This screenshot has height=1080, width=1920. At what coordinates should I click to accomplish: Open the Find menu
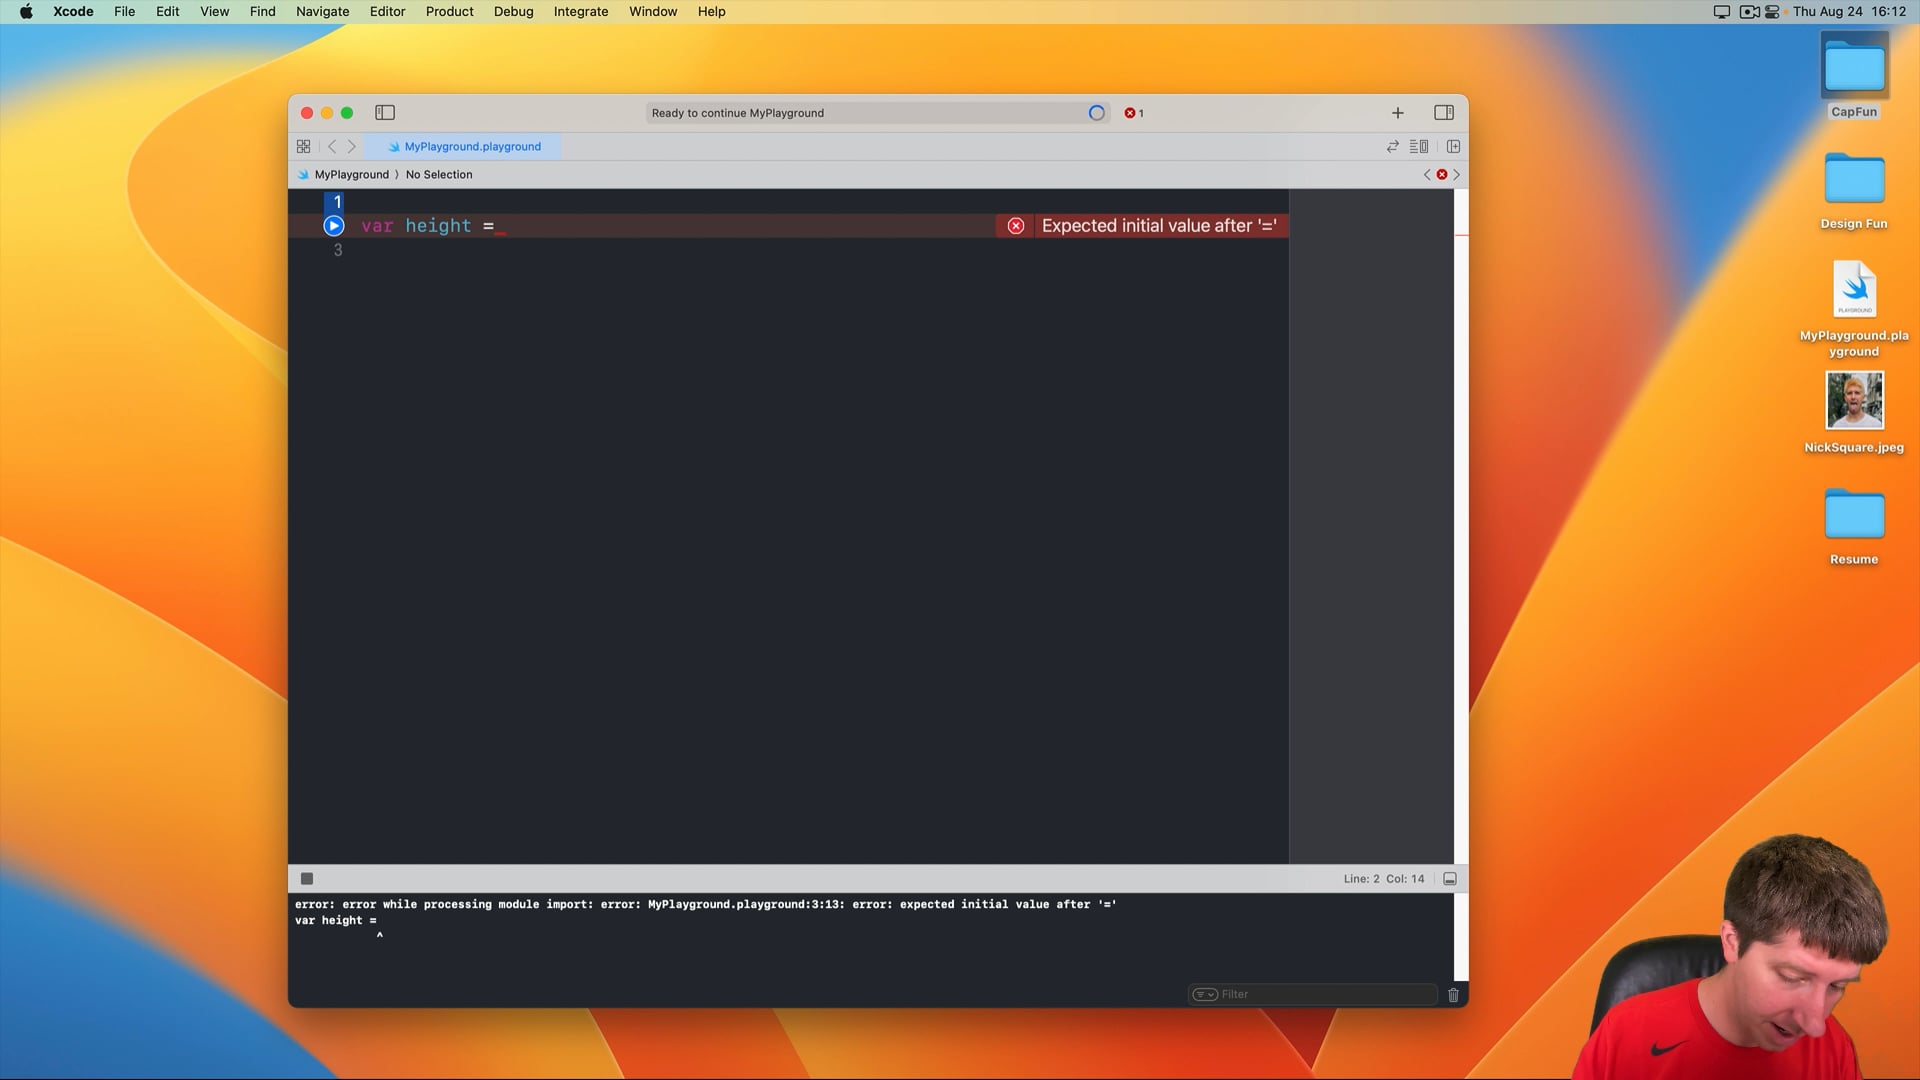262,12
